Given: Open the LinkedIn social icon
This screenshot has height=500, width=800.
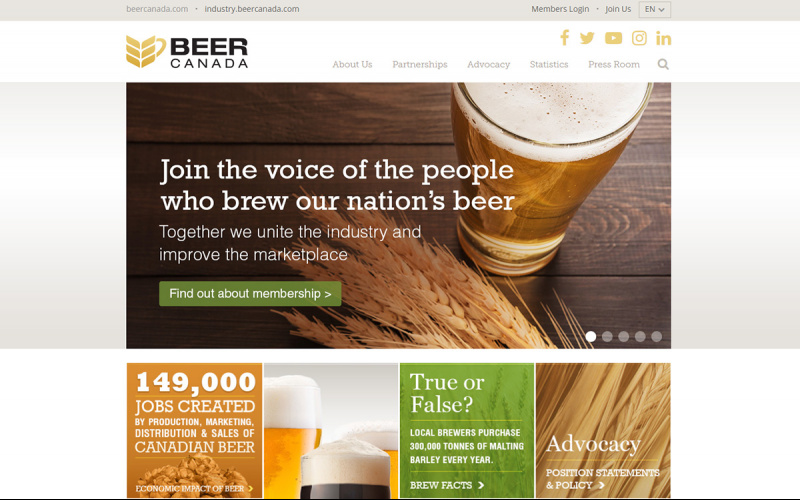Looking at the screenshot, I should (x=663, y=38).
